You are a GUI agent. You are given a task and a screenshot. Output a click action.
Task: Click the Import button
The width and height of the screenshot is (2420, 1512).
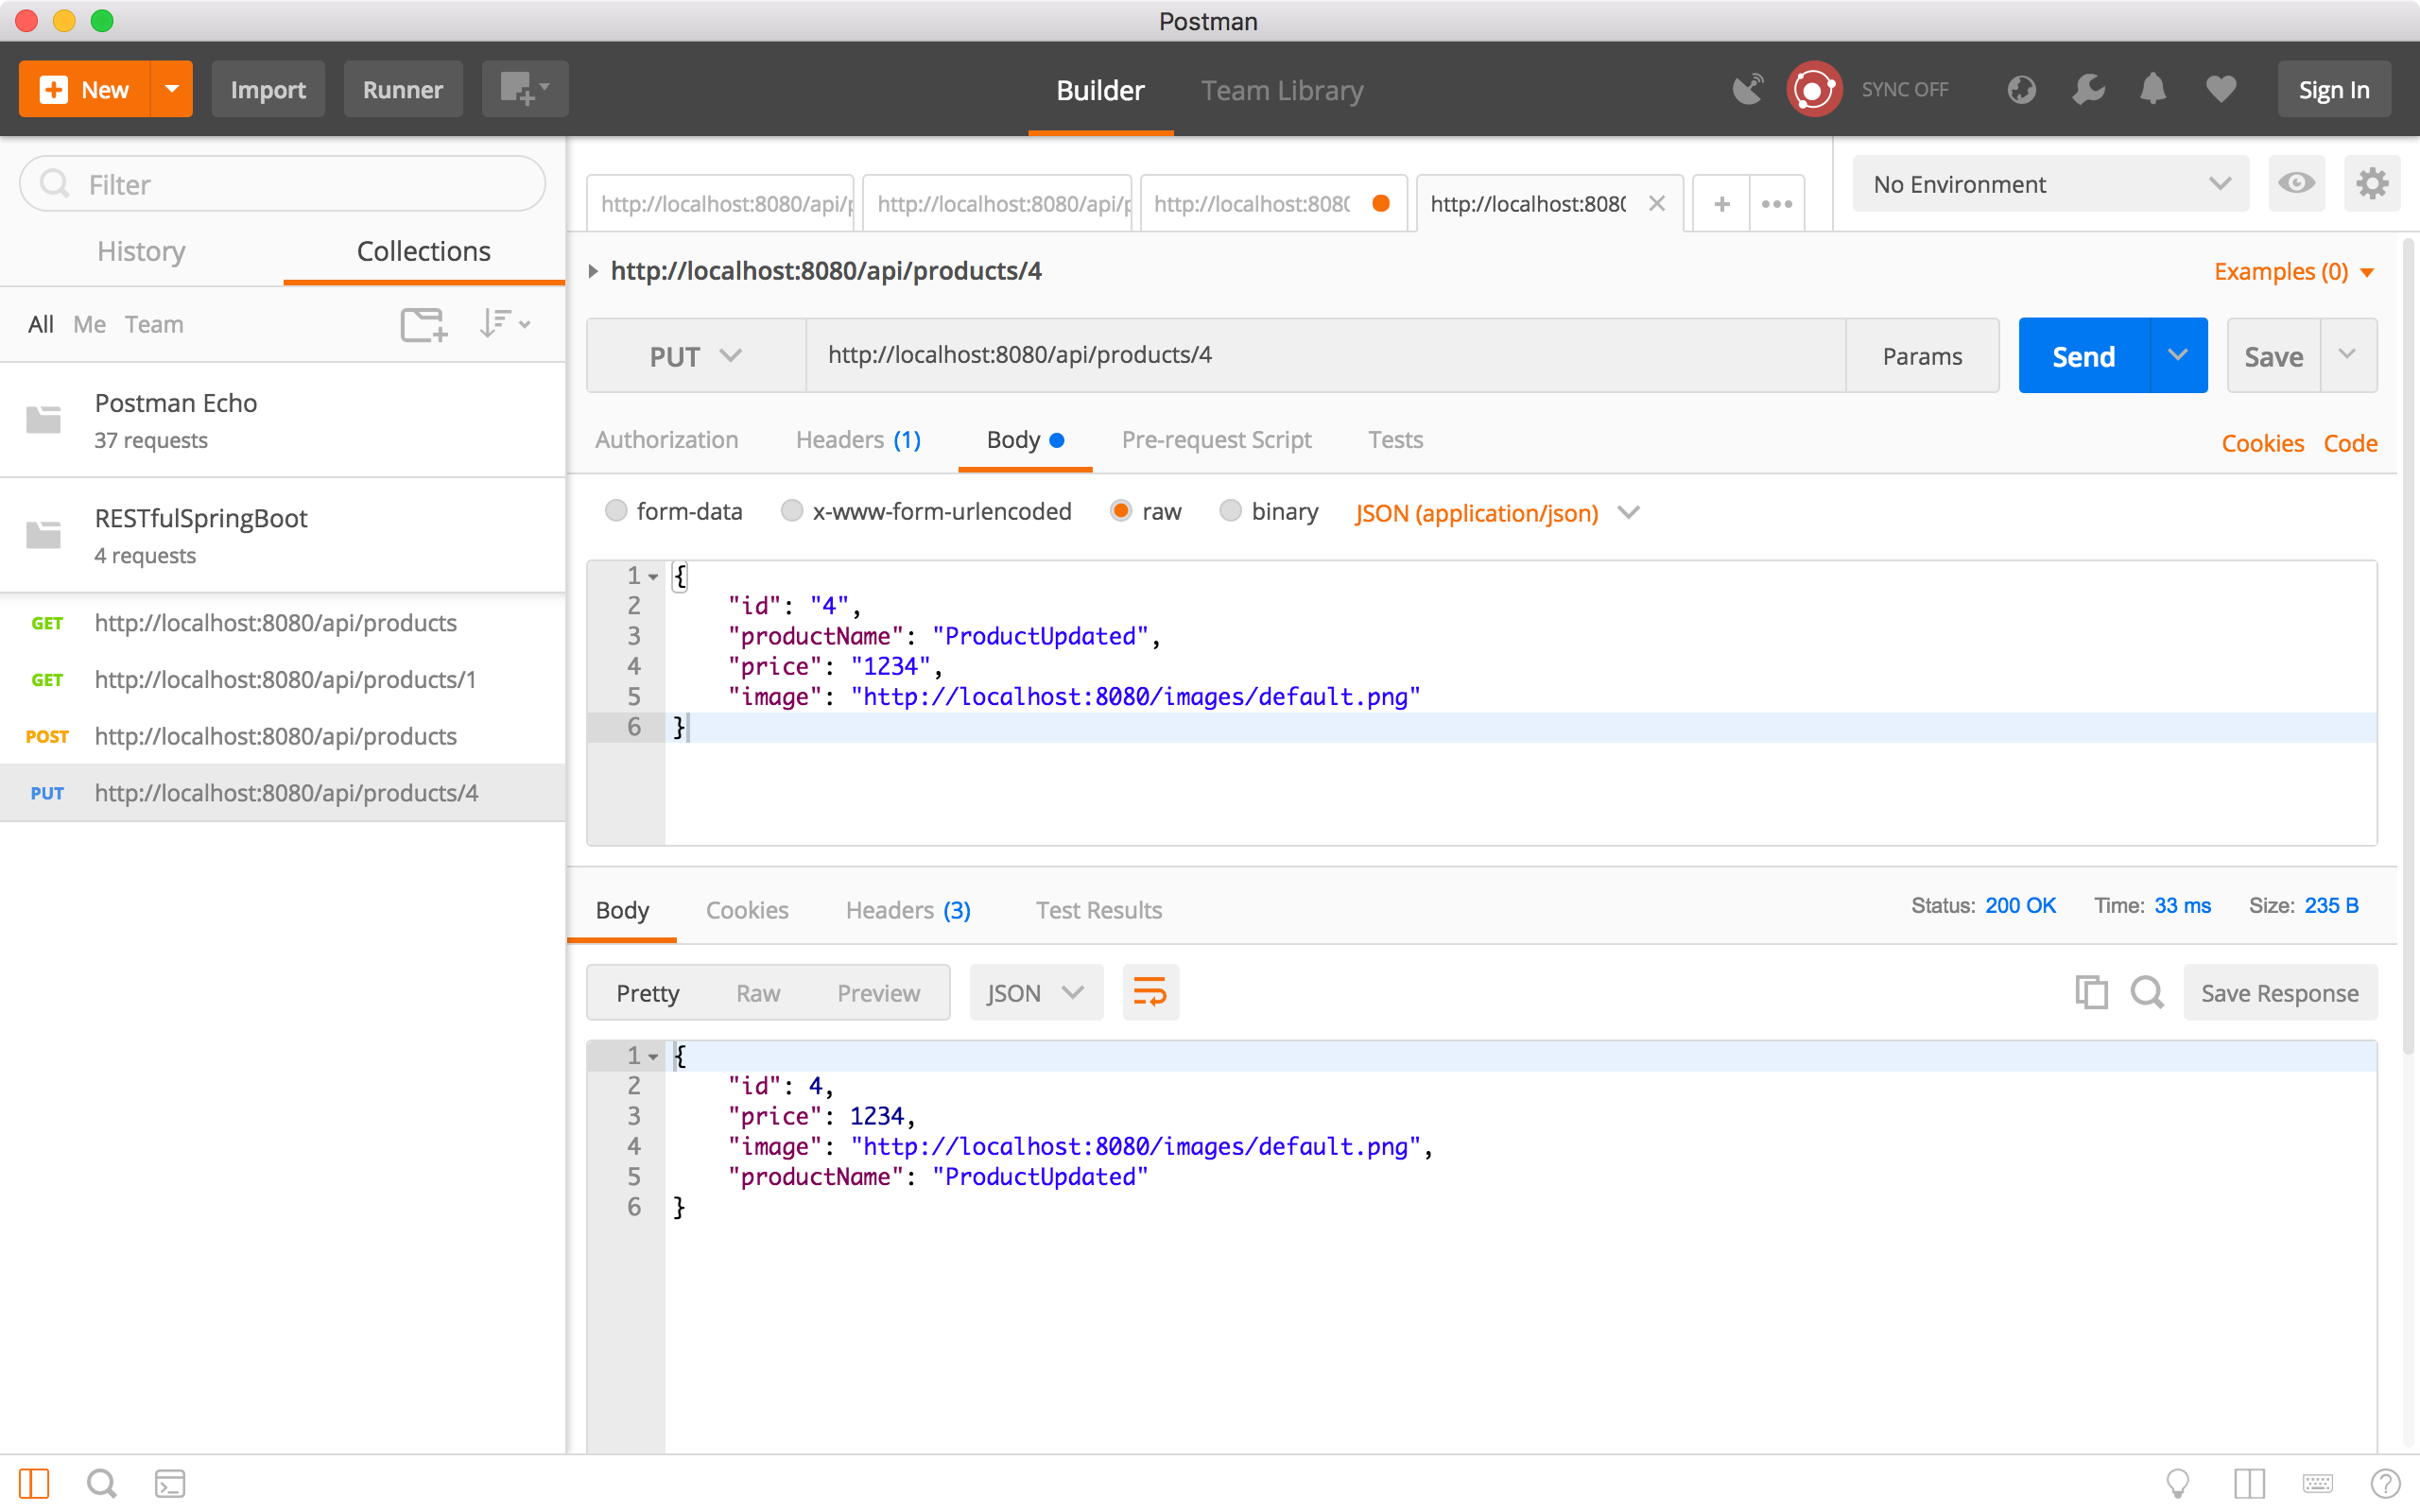pos(268,89)
